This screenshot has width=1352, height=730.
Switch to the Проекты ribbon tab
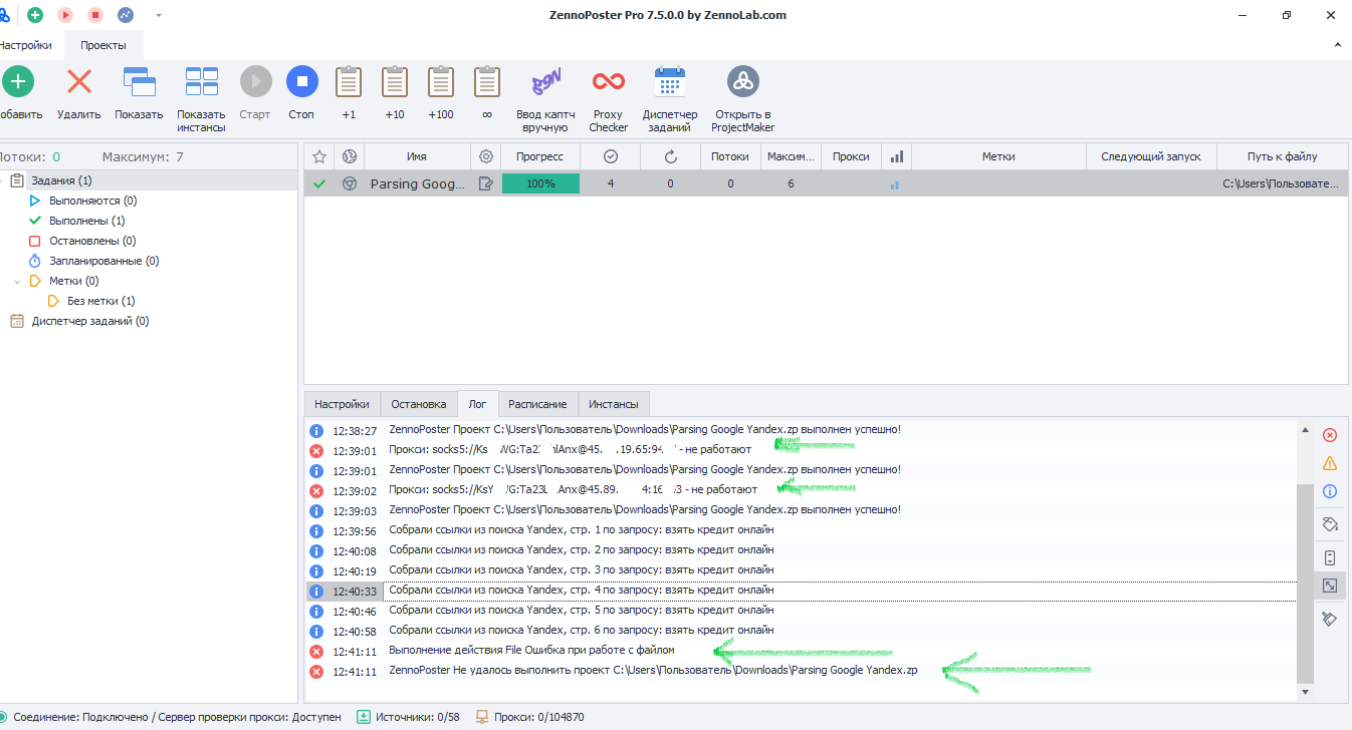[x=103, y=45]
